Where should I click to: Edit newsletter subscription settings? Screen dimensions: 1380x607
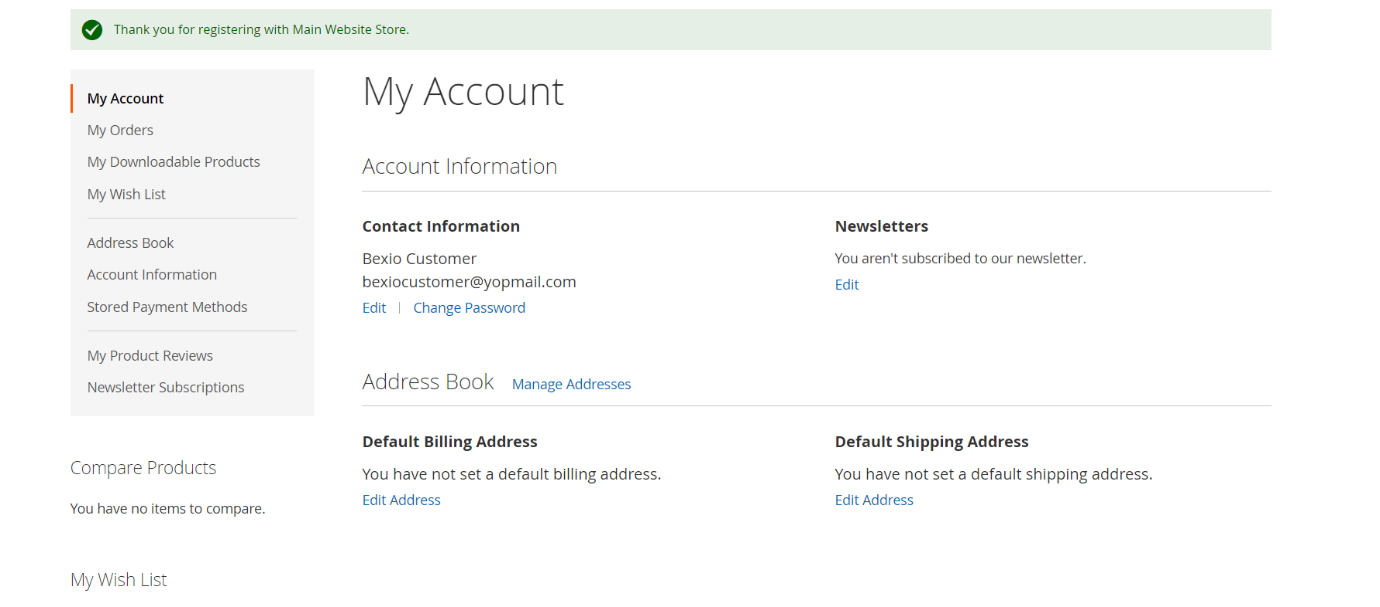(x=846, y=285)
